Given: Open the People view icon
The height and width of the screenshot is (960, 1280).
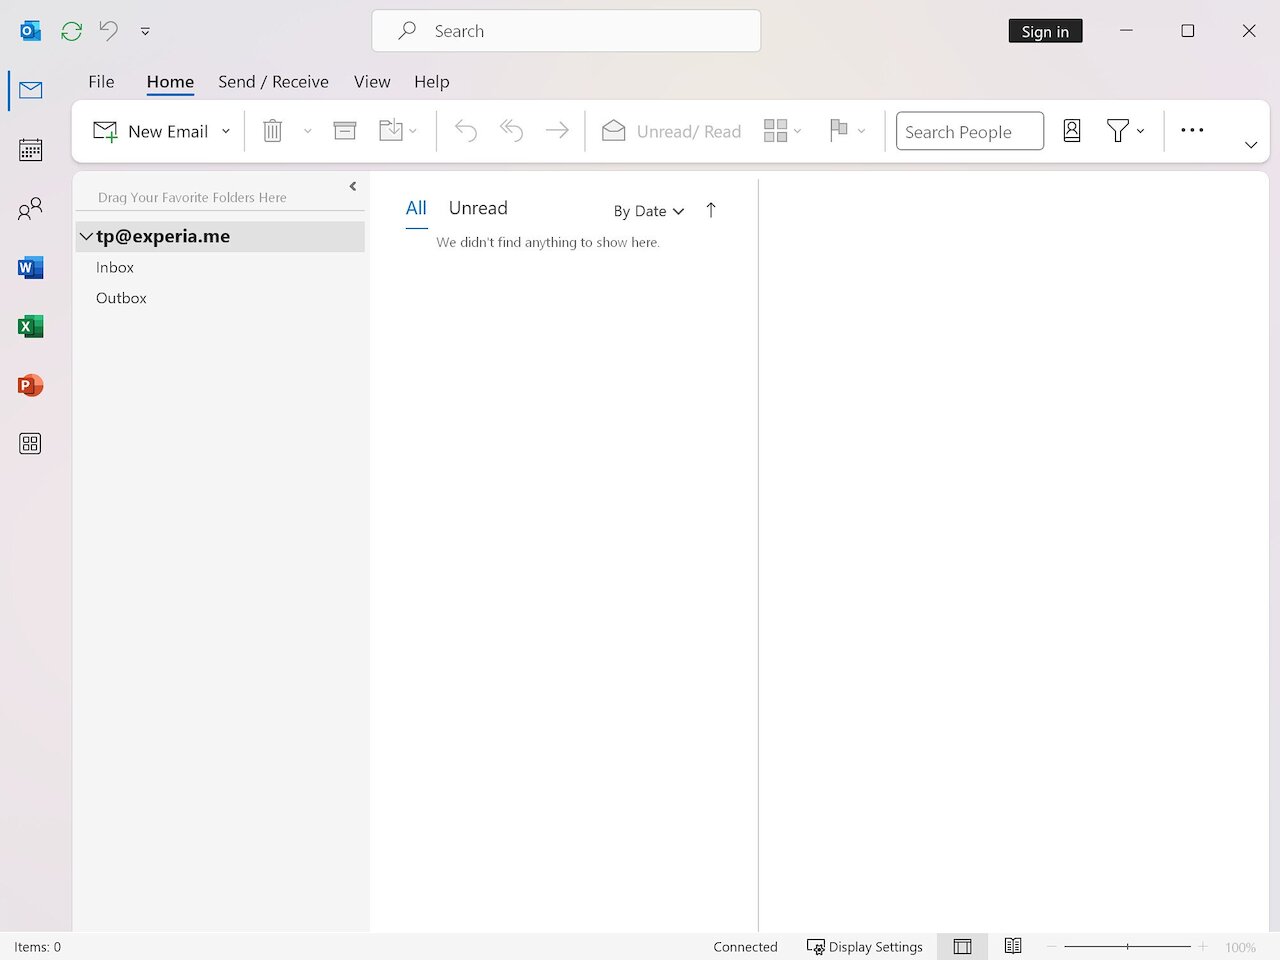Looking at the screenshot, I should [x=30, y=208].
